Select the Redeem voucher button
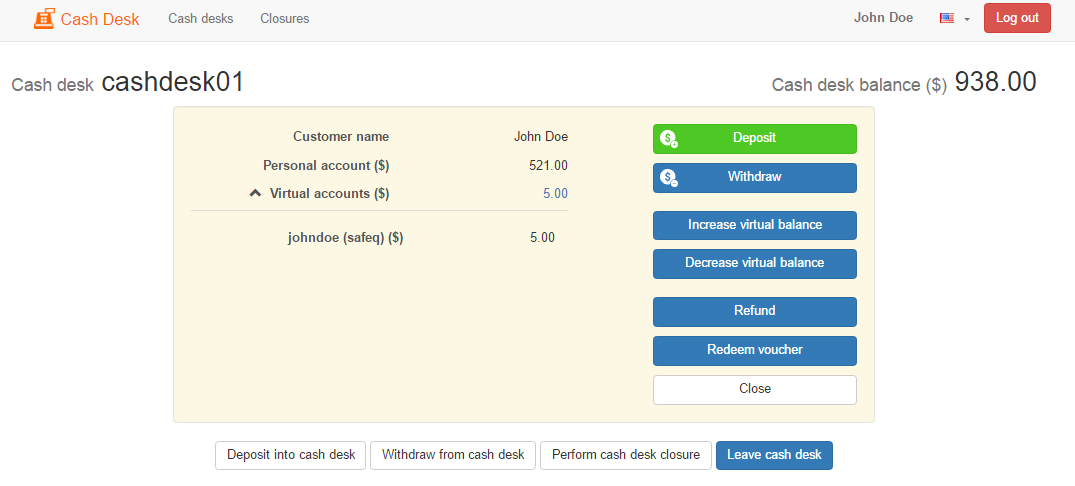The width and height of the screenshot is (1075, 486). coord(754,350)
